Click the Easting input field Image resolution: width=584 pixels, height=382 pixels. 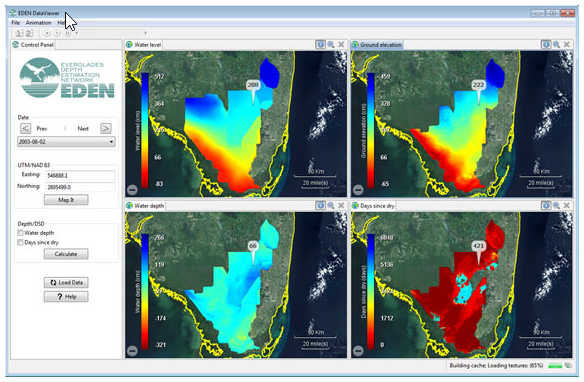[x=80, y=175]
